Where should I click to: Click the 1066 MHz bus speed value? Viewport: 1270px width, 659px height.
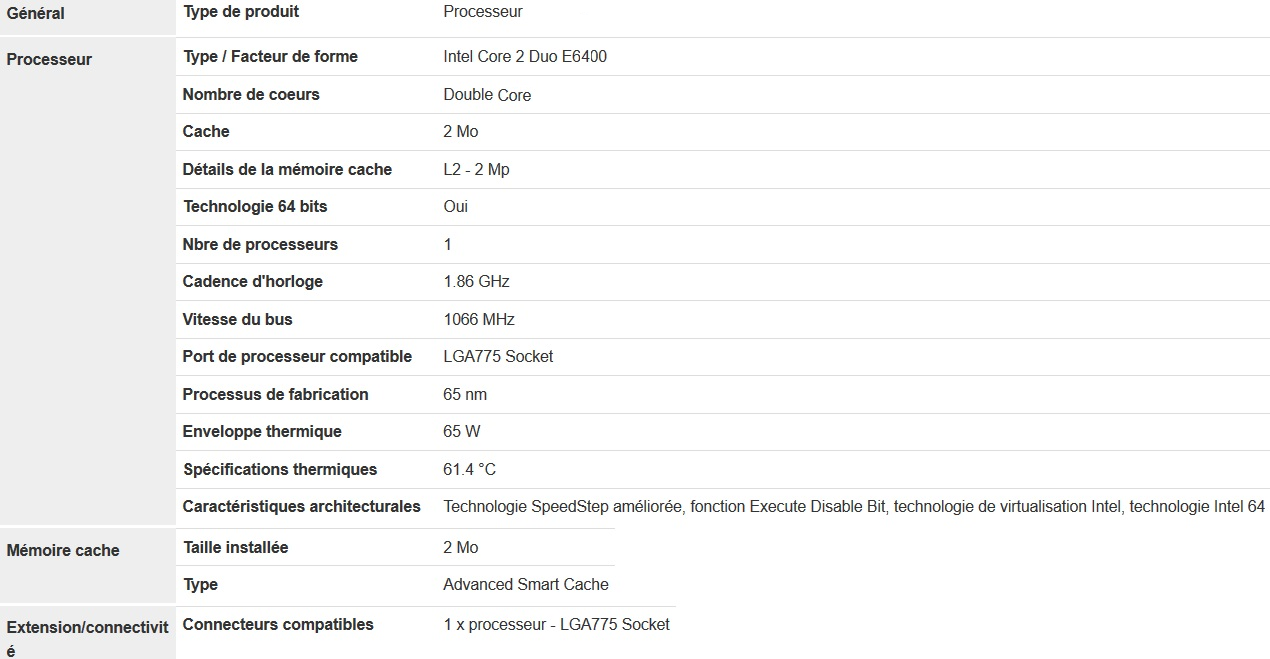pos(479,320)
